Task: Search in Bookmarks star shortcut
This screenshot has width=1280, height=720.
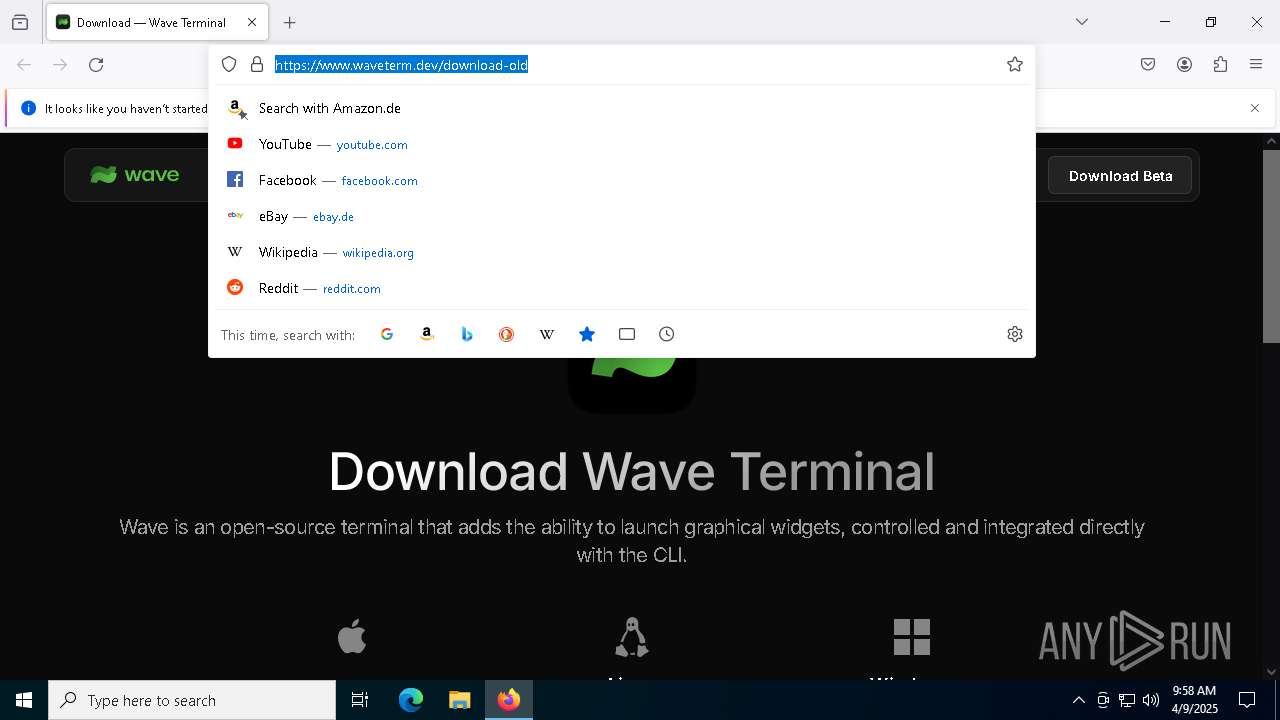Action: coord(587,334)
